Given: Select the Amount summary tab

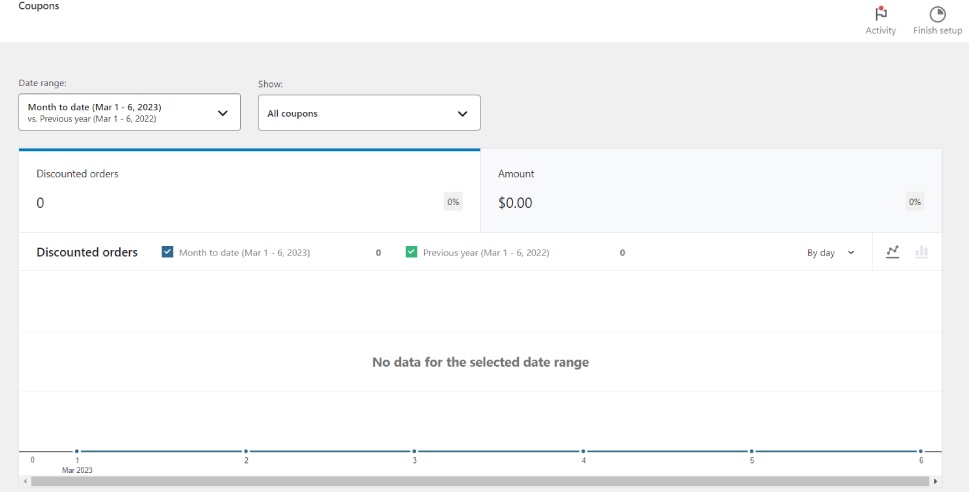Looking at the screenshot, I should click(x=710, y=191).
